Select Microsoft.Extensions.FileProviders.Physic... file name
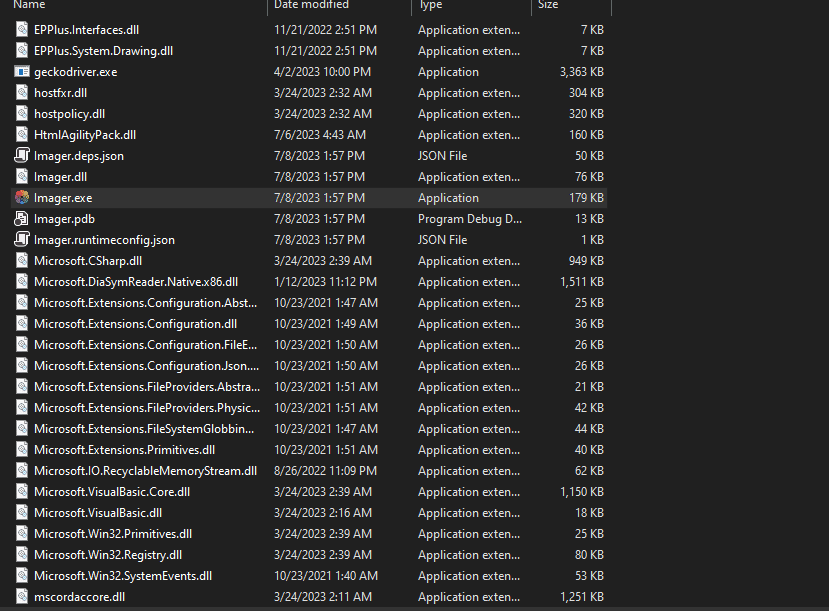829x611 pixels. (147, 408)
